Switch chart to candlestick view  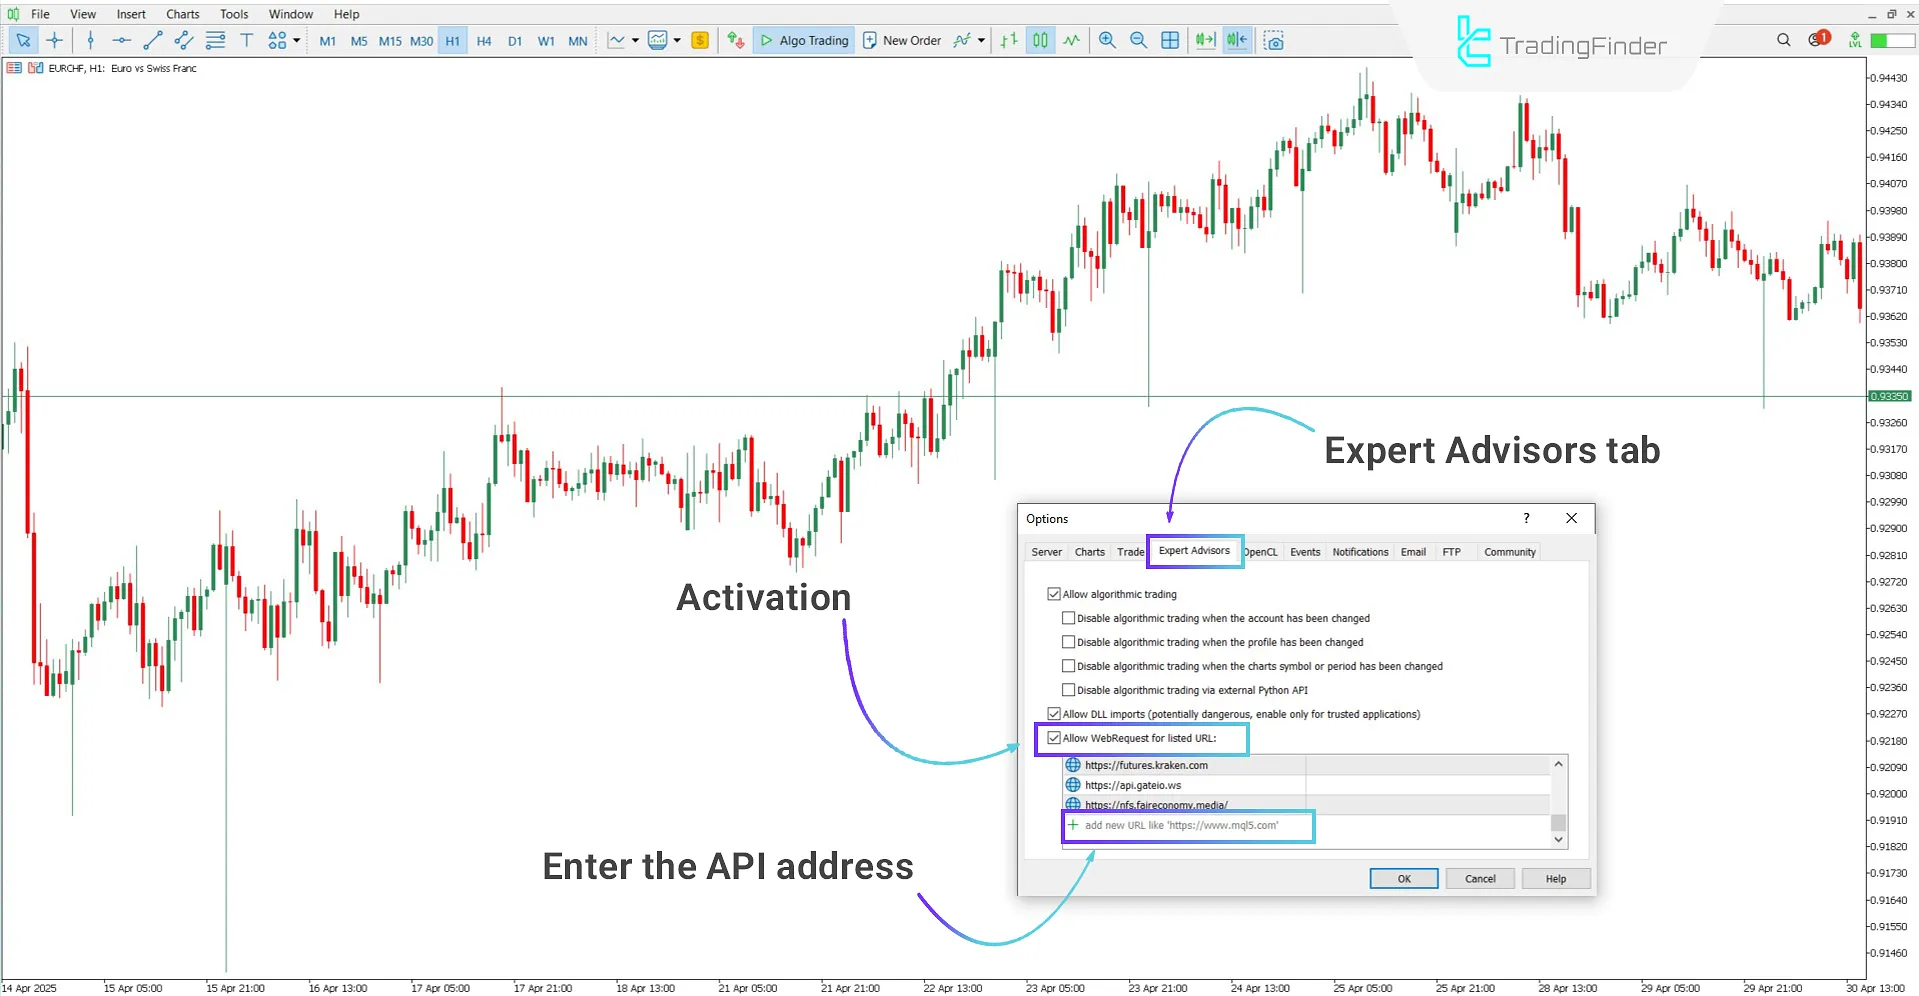1040,41
